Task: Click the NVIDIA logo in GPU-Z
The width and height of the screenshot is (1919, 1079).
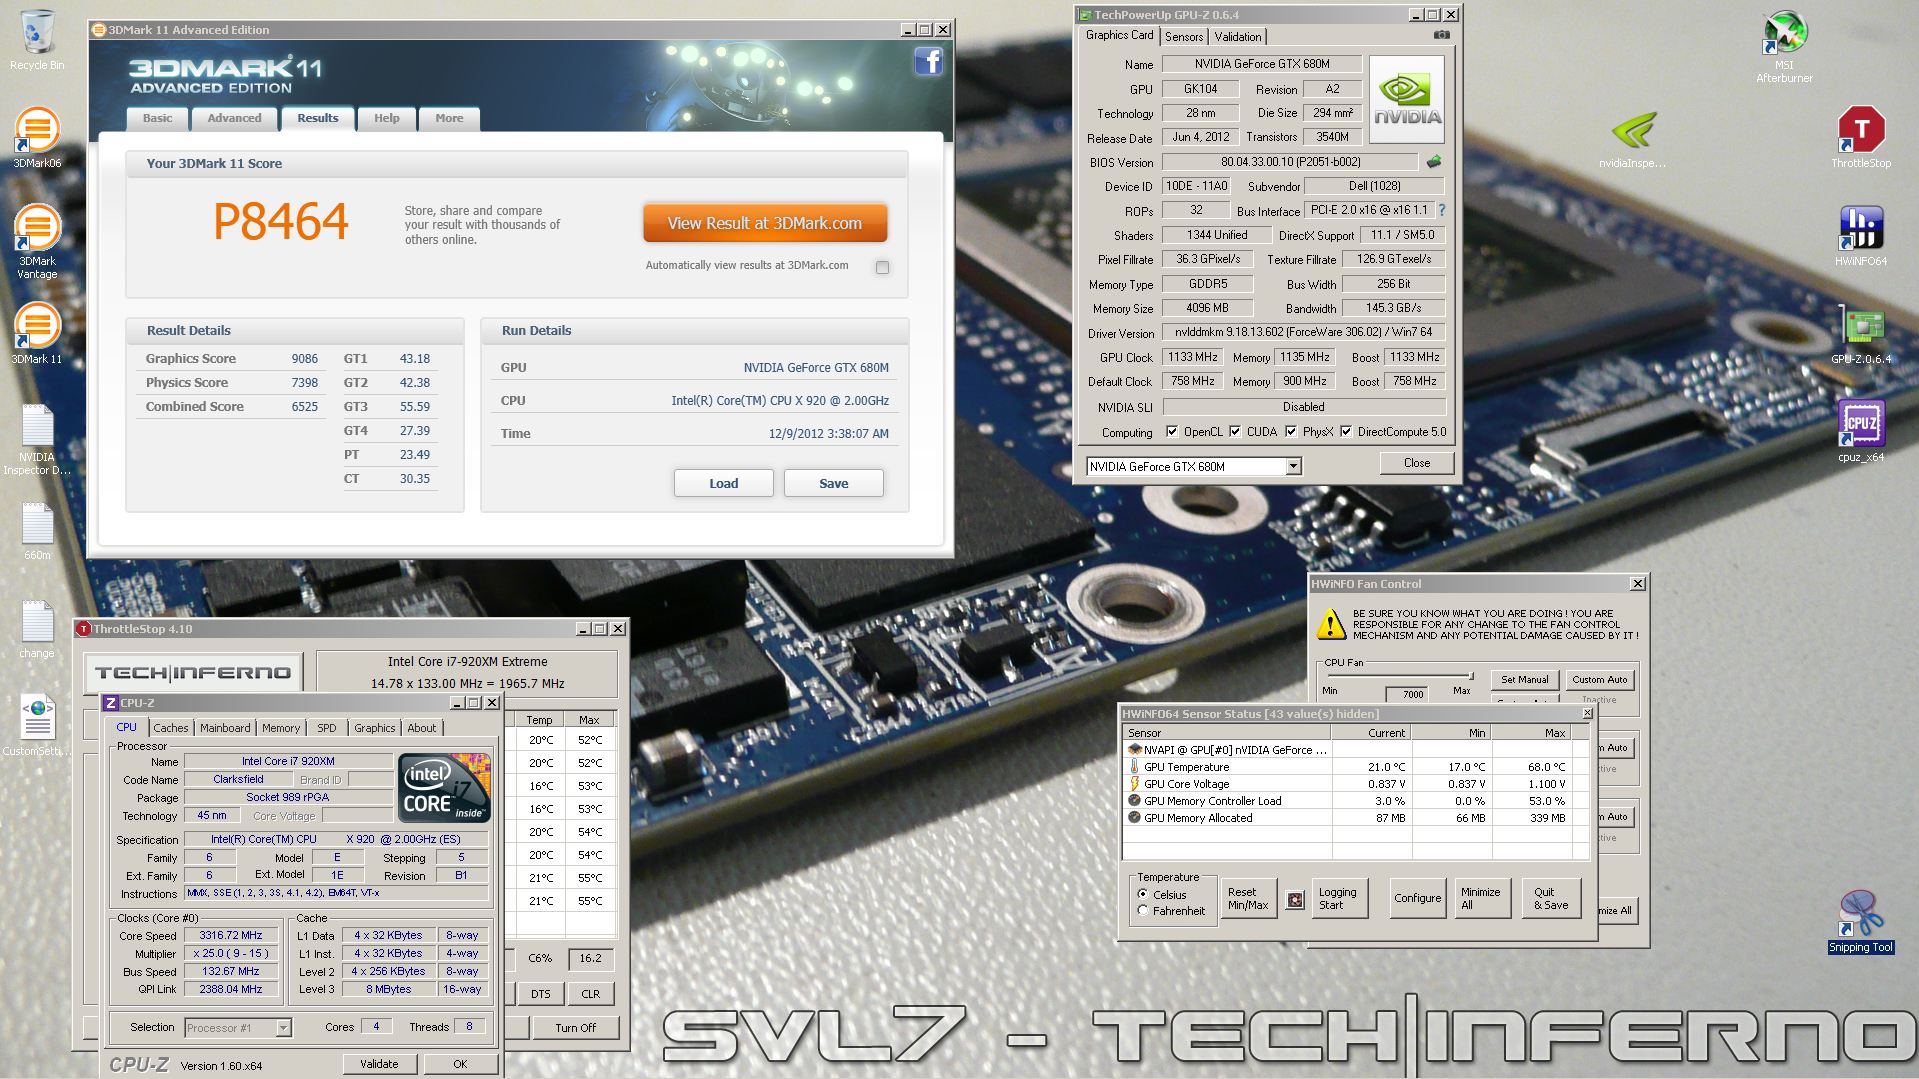Action: (1407, 99)
